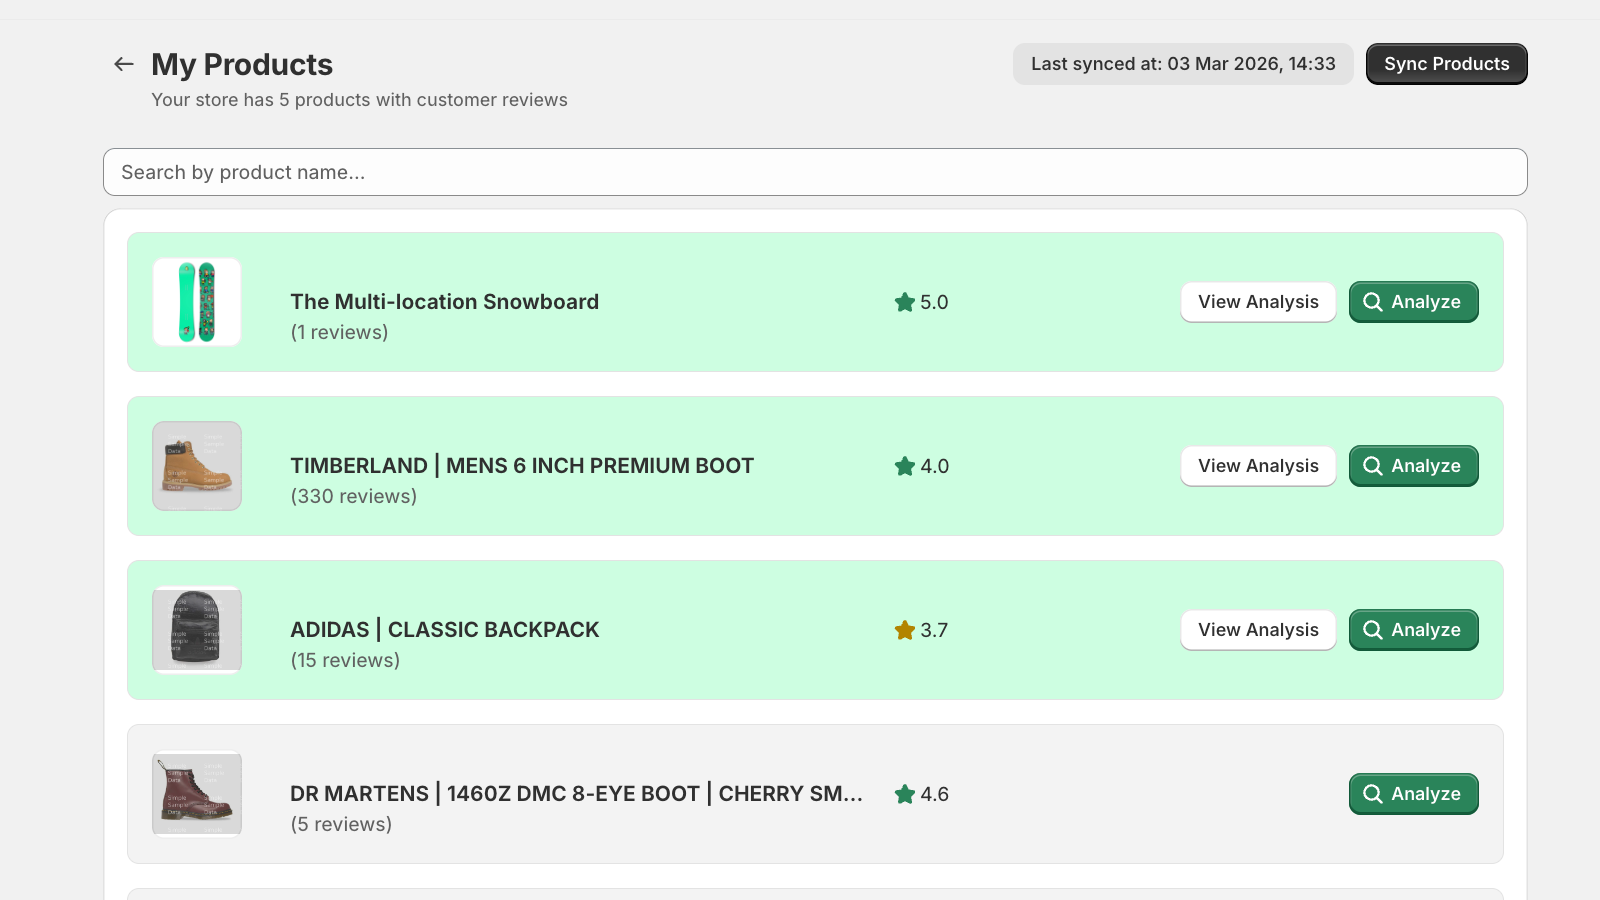Click the back arrow beside My Products
Image resolution: width=1600 pixels, height=900 pixels.
124,64
